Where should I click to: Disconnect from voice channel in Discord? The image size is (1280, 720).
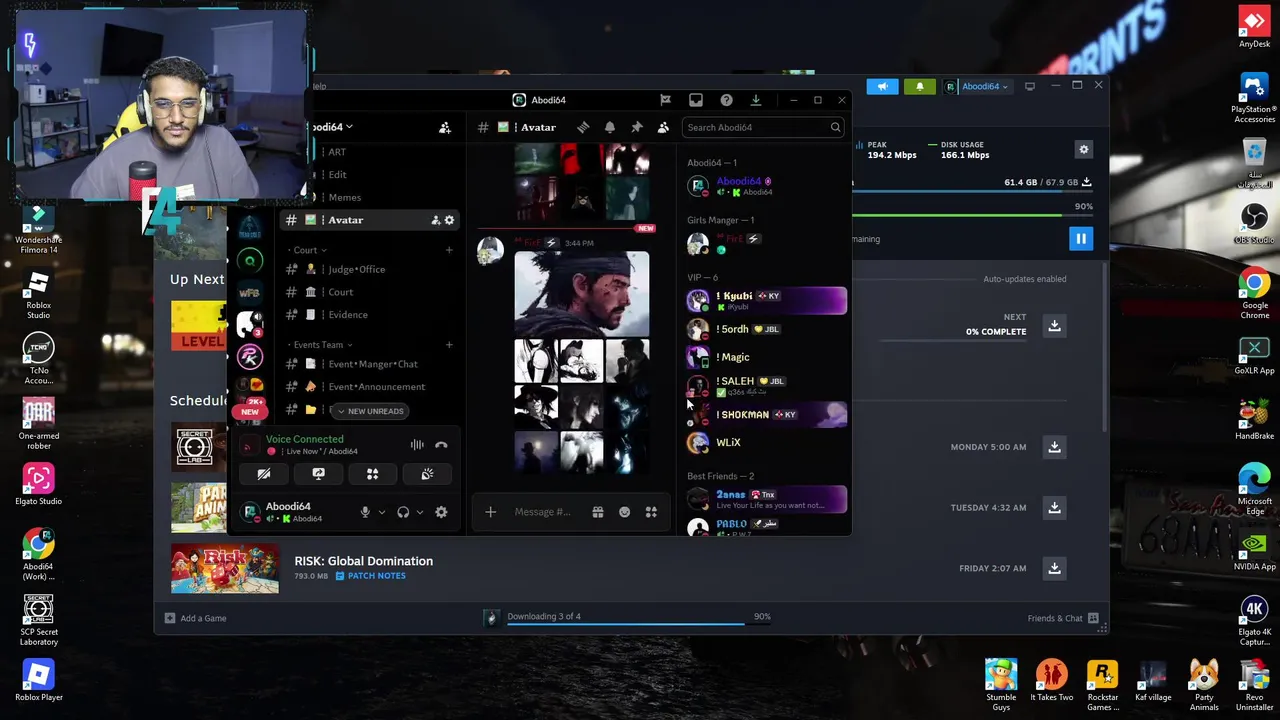[441, 445]
